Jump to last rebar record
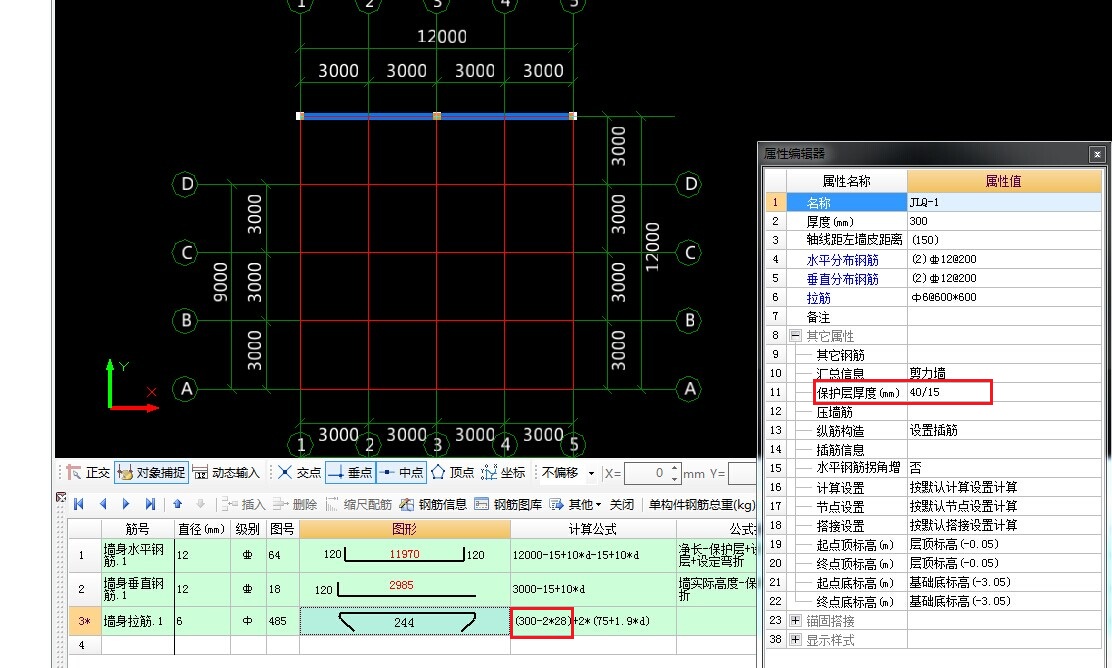The image size is (1112, 668). click(x=150, y=504)
